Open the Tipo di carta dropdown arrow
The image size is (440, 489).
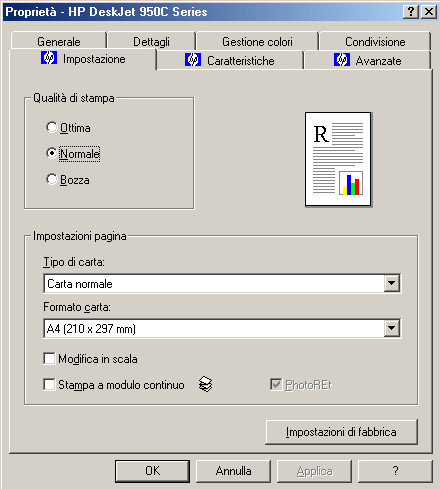(392, 284)
